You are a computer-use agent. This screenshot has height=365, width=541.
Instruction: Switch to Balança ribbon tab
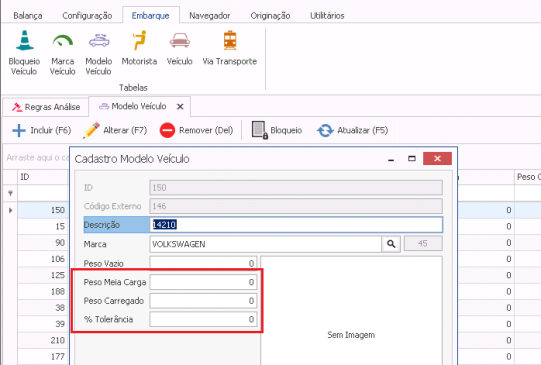[28, 16]
